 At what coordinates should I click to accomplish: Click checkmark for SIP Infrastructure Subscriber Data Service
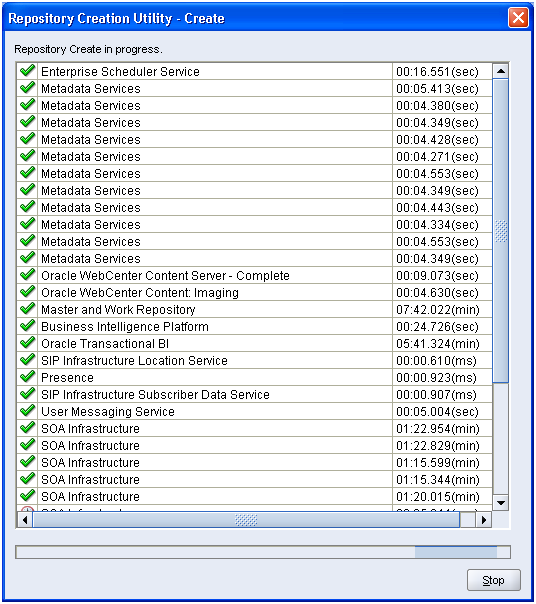[27, 394]
